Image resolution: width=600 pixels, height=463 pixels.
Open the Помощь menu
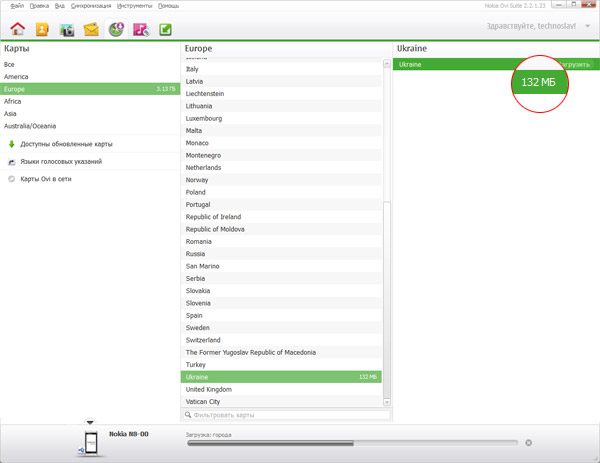point(169,6)
